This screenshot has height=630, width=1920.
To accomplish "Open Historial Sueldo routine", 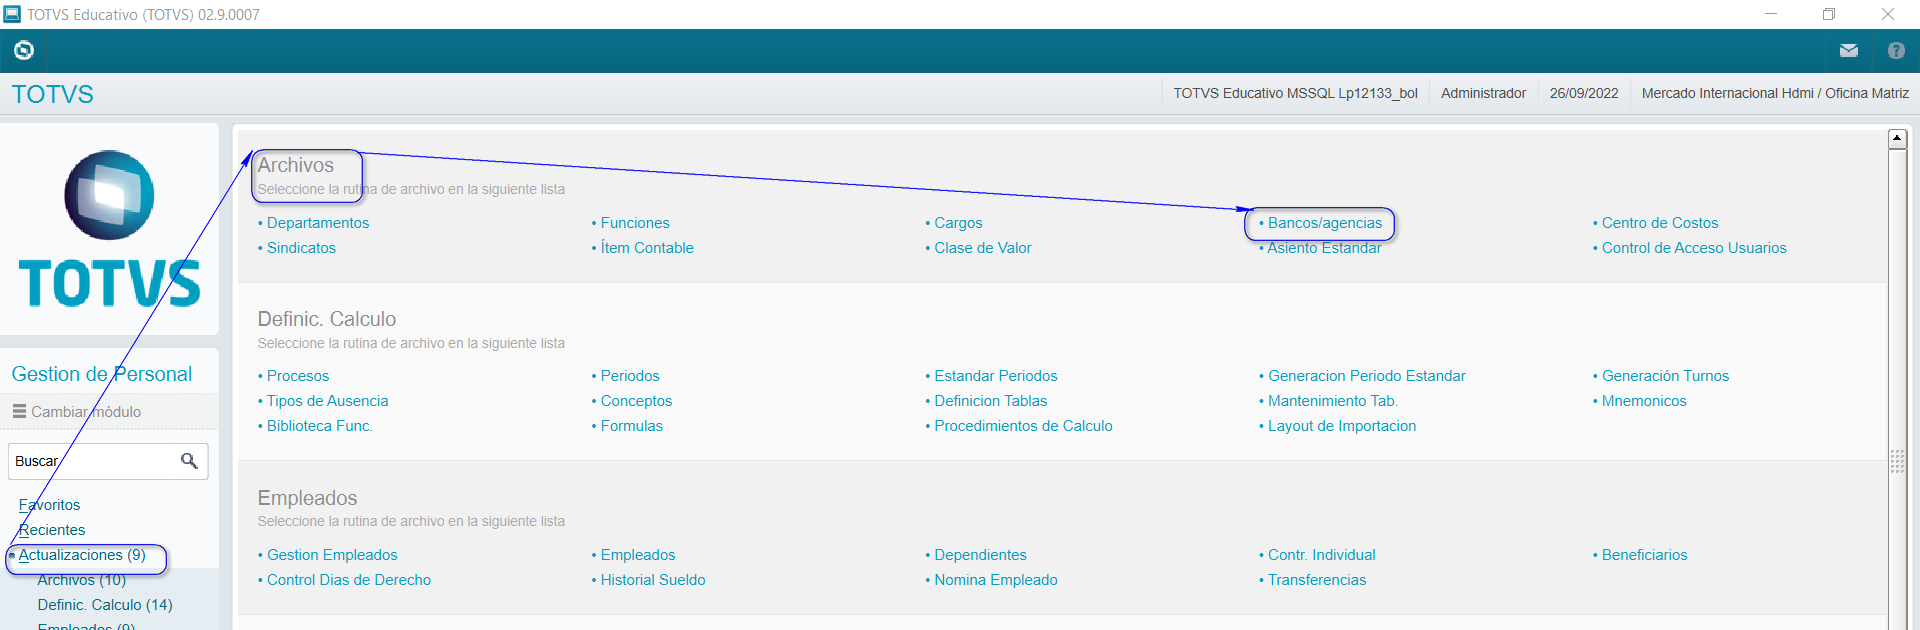I will click(x=653, y=580).
